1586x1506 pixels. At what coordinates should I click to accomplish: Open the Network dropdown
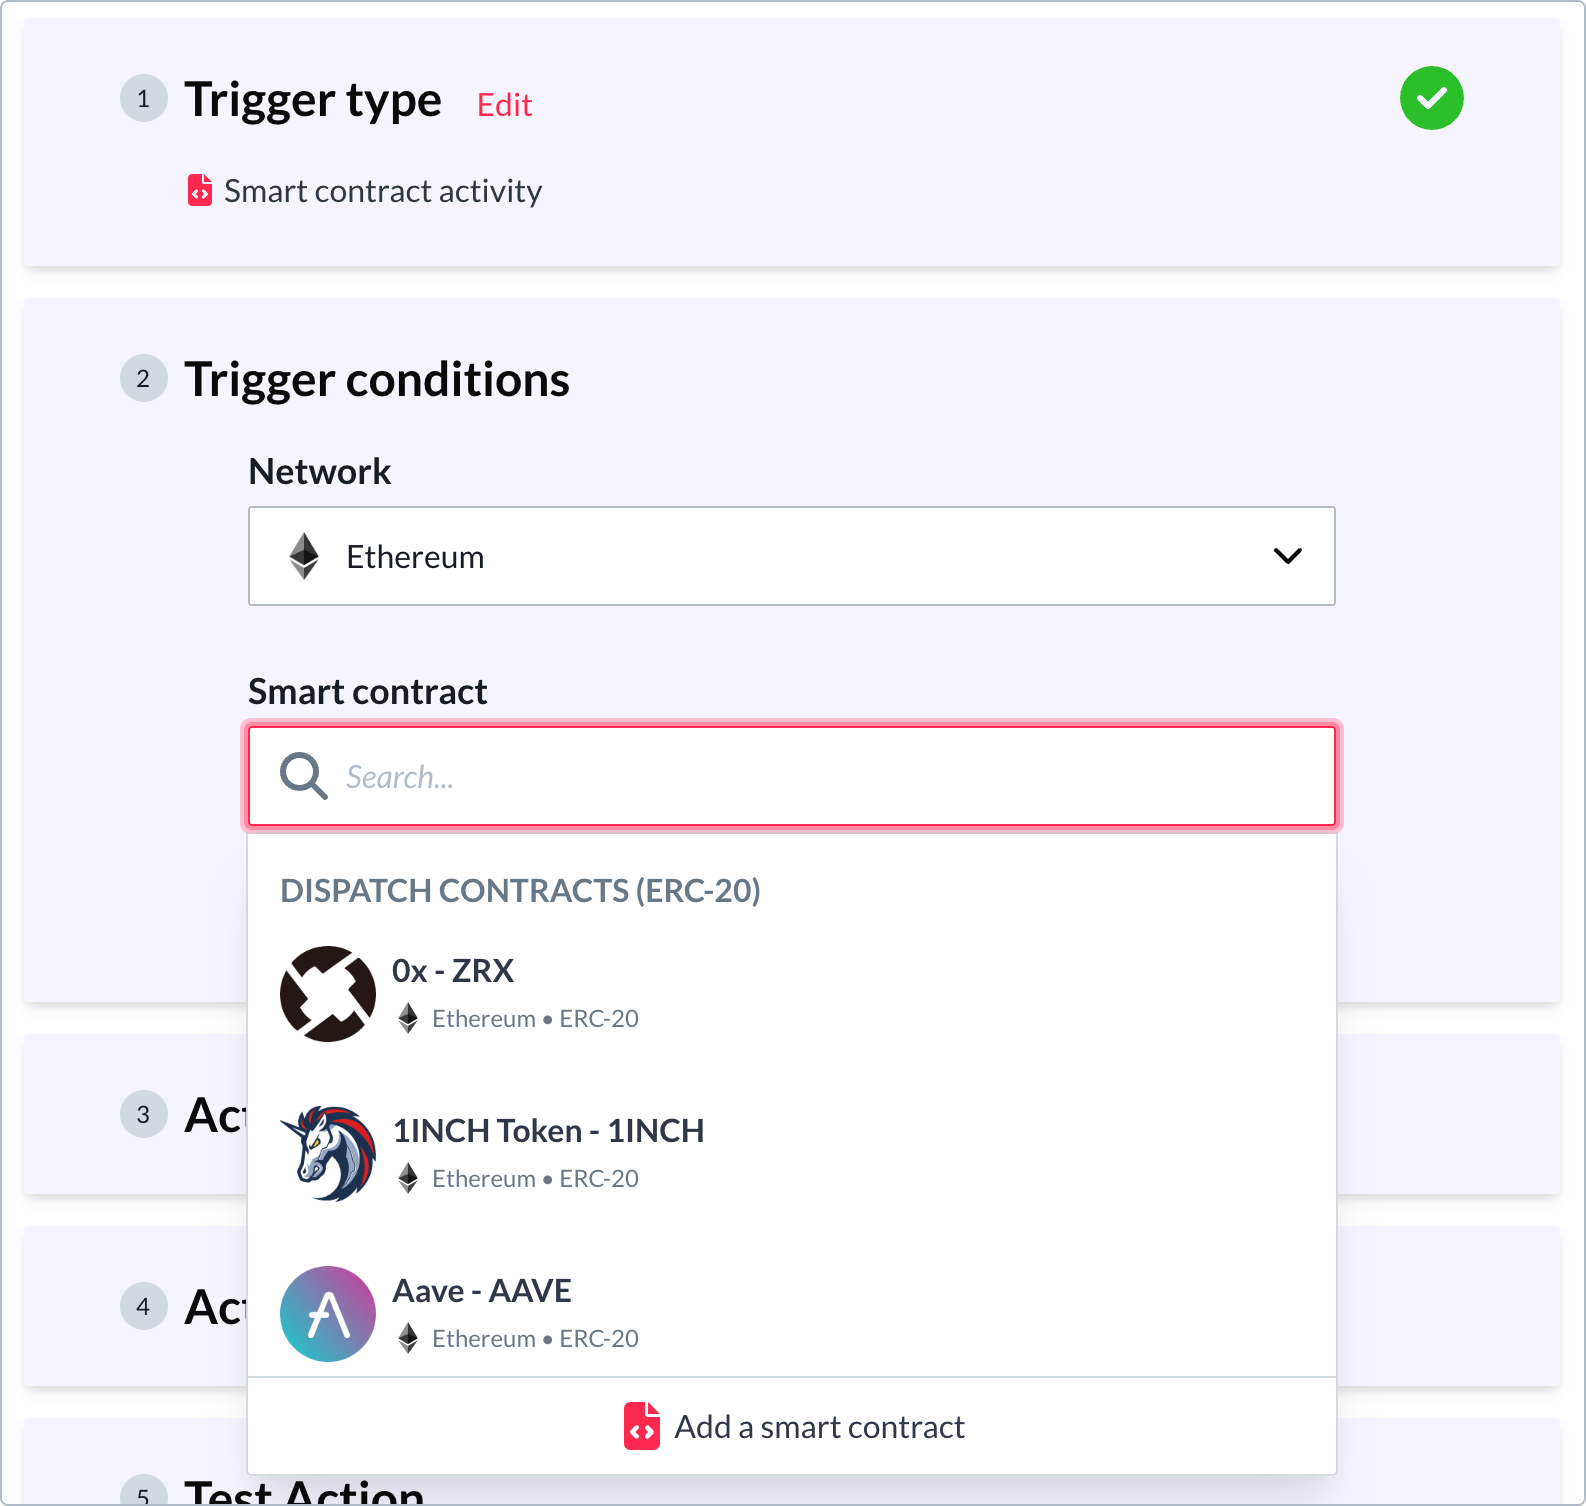click(790, 556)
